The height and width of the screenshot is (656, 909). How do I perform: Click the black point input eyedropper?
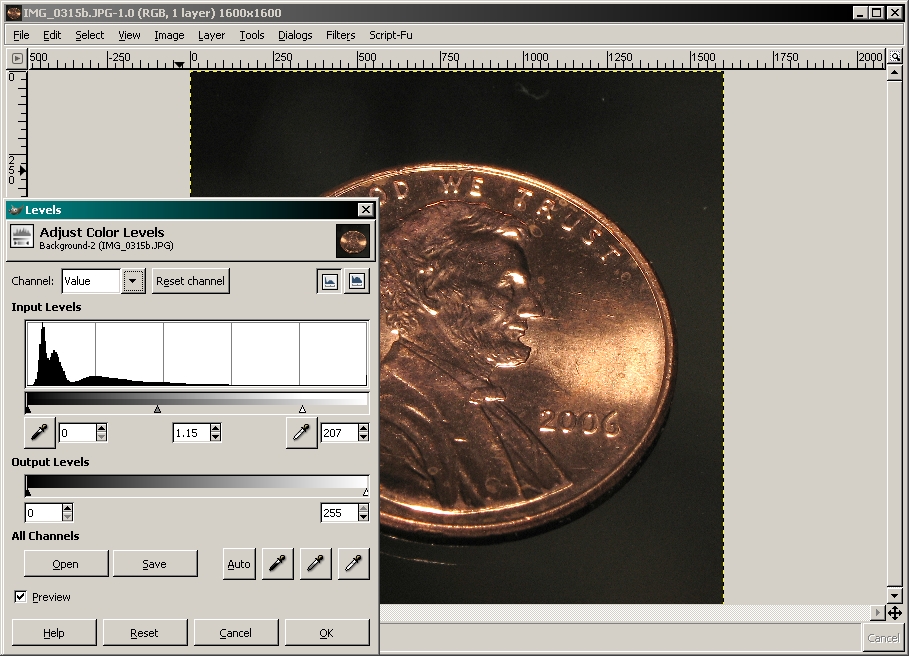pyautogui.click(x=40, y=432)
